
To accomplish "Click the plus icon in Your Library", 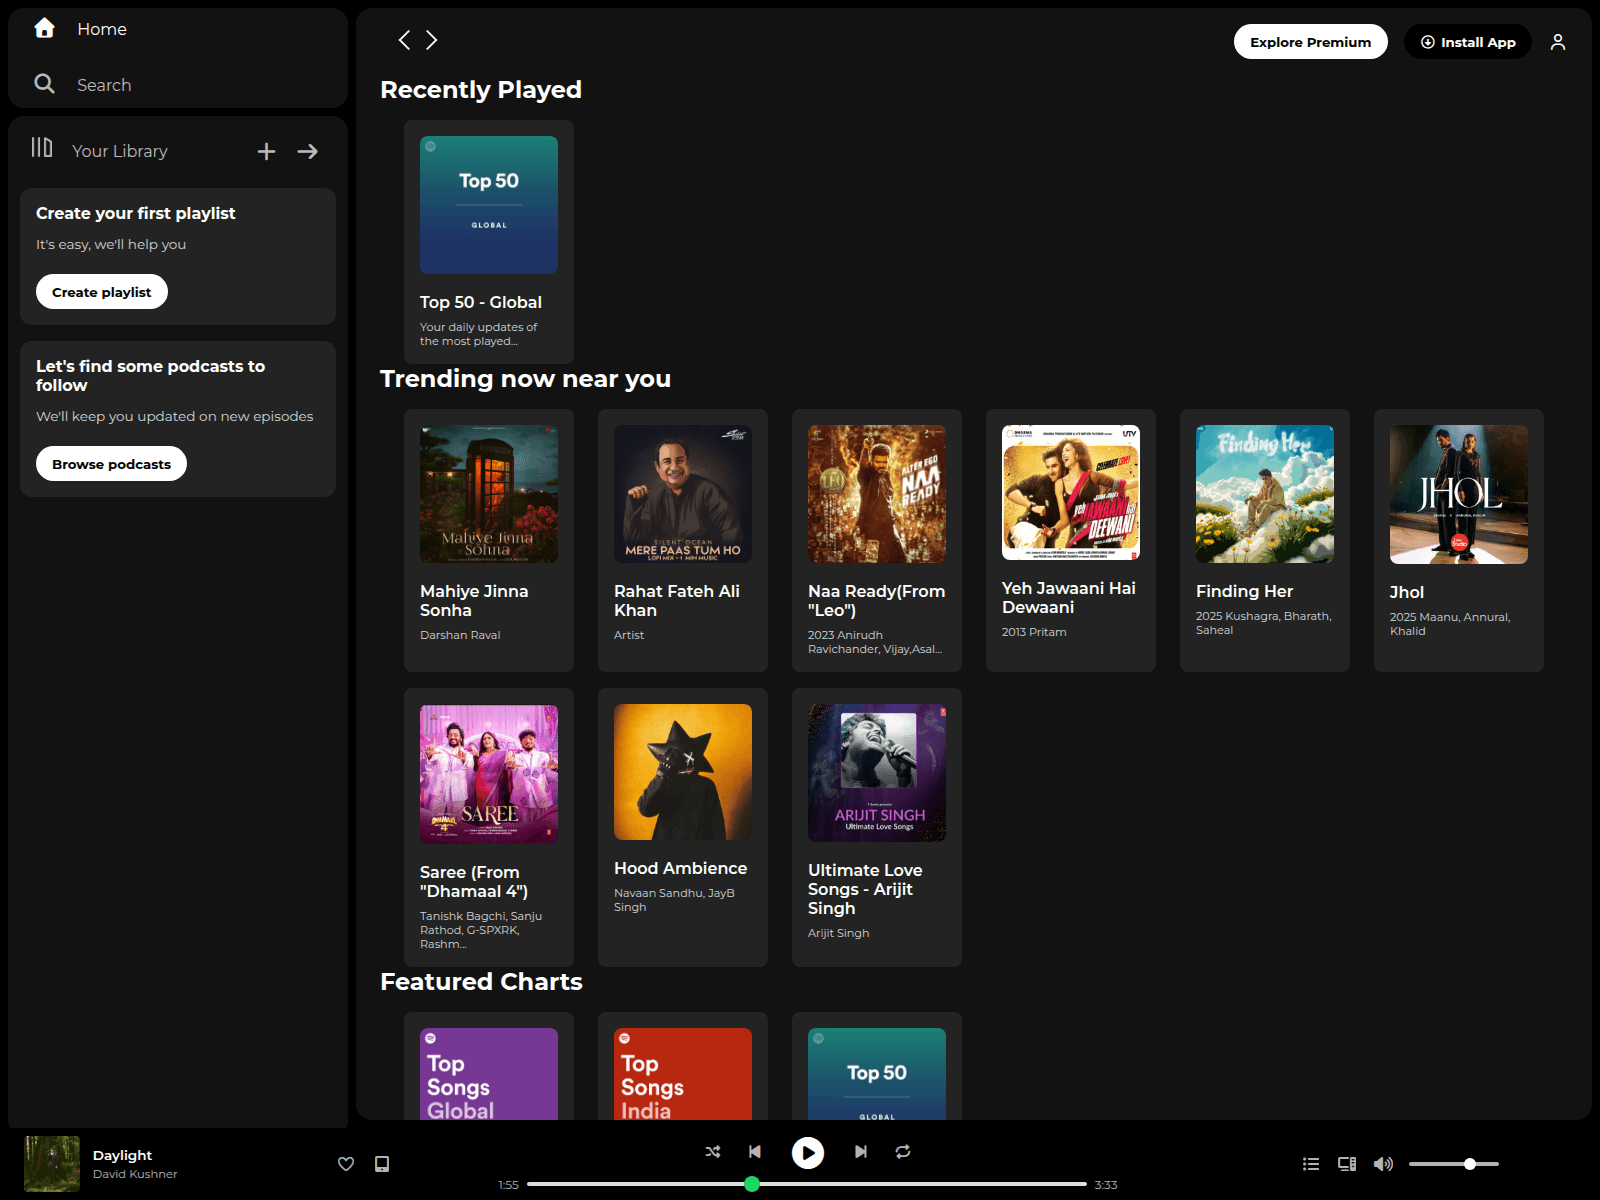I will click(x=266, y=151).
